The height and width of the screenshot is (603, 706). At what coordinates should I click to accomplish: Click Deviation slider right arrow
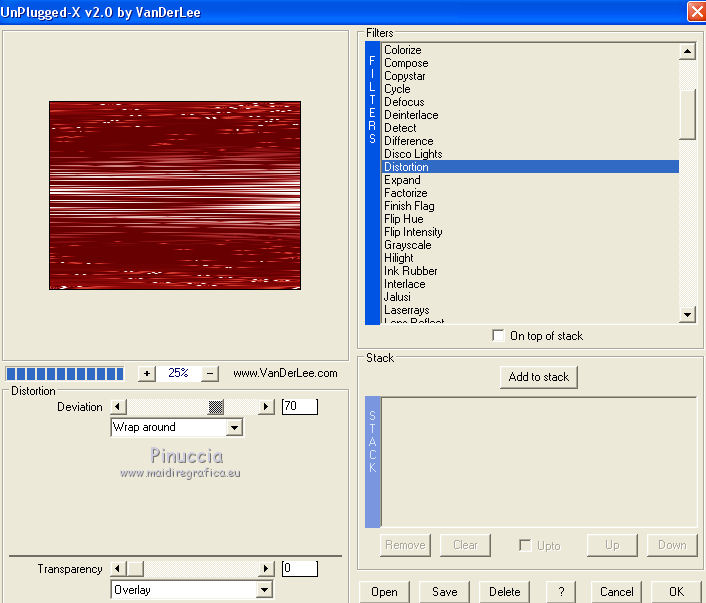click(x=266, y=407)
